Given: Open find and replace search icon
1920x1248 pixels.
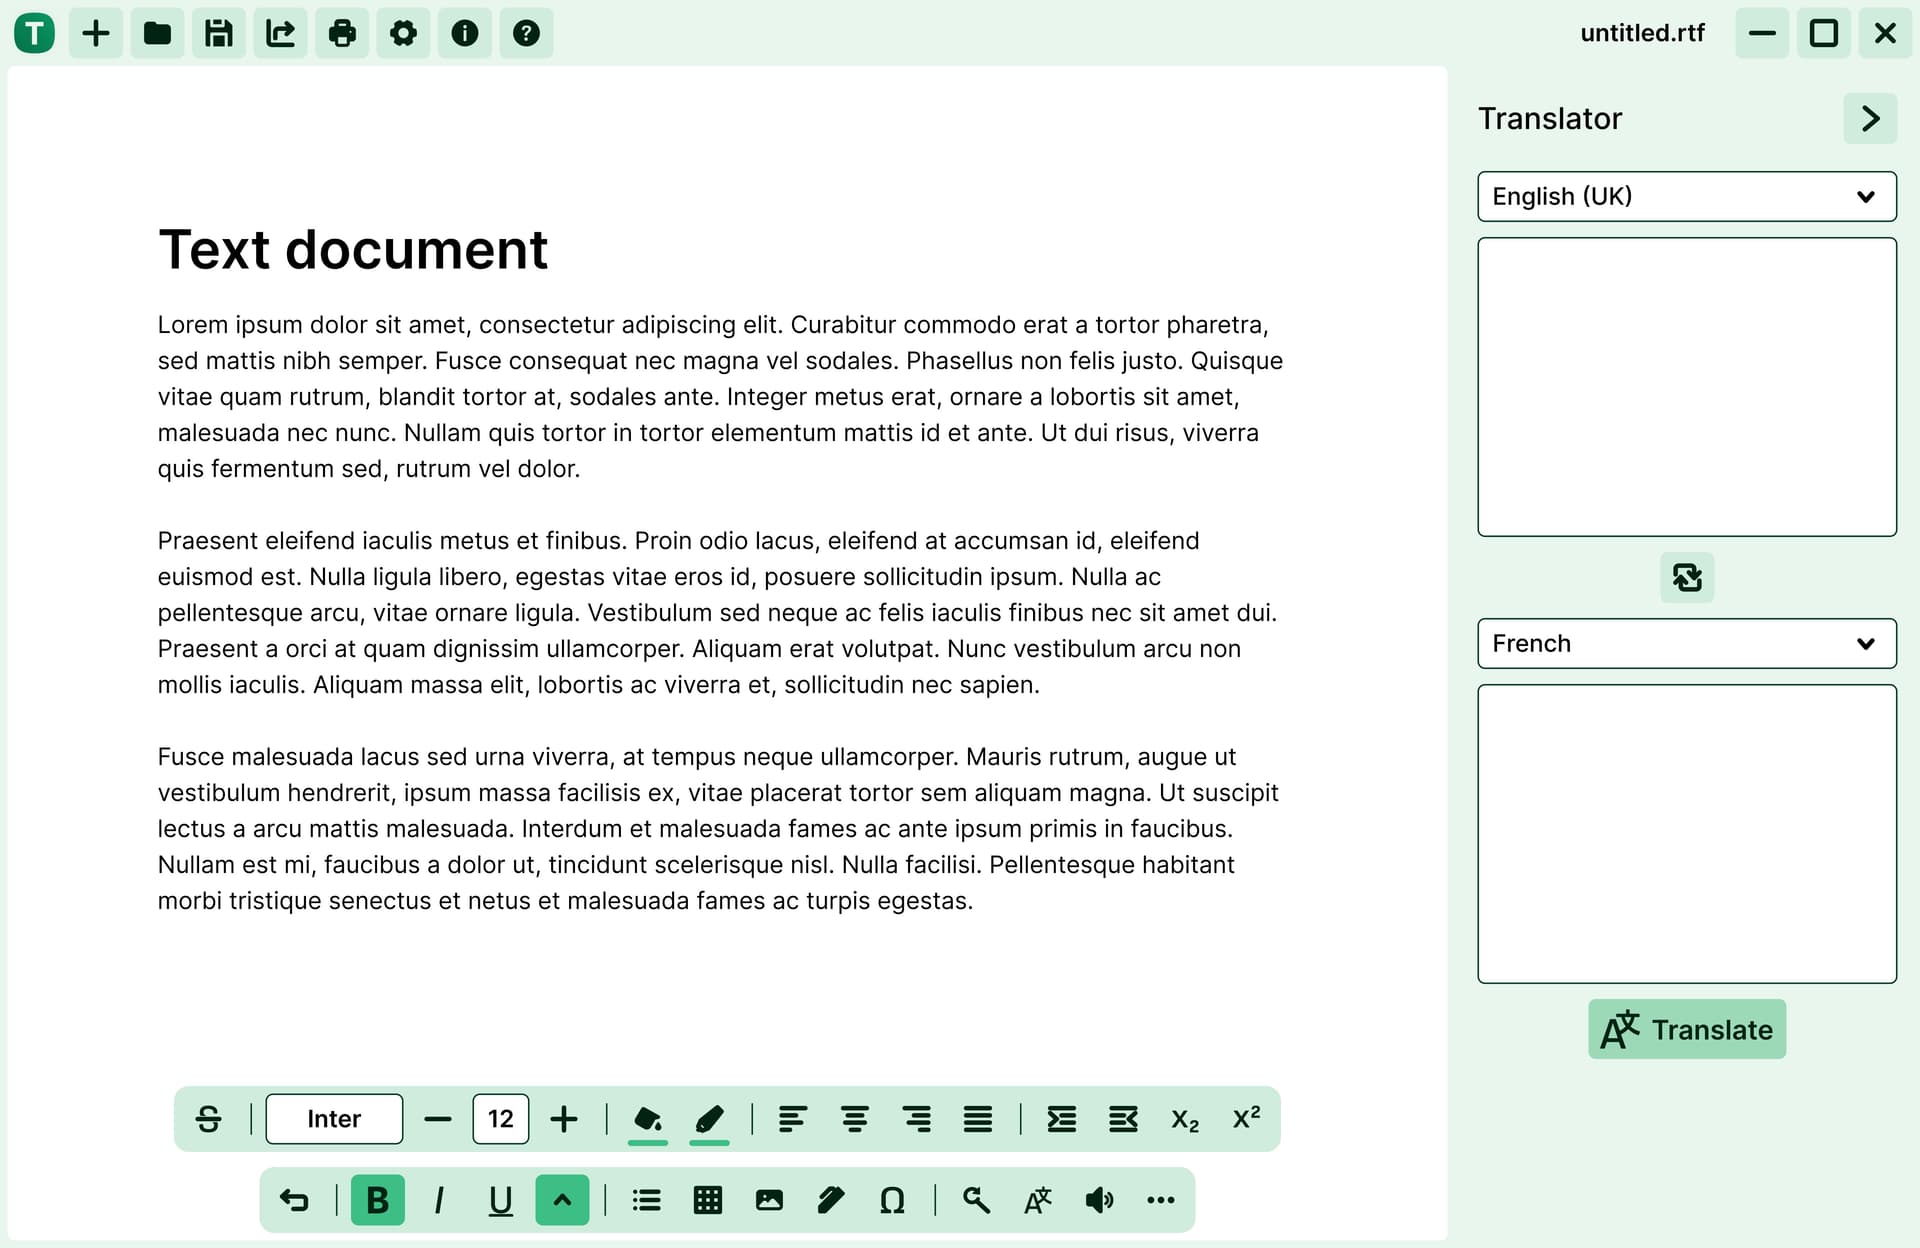Looking at the screenshot, I should tap(976, 1200).
